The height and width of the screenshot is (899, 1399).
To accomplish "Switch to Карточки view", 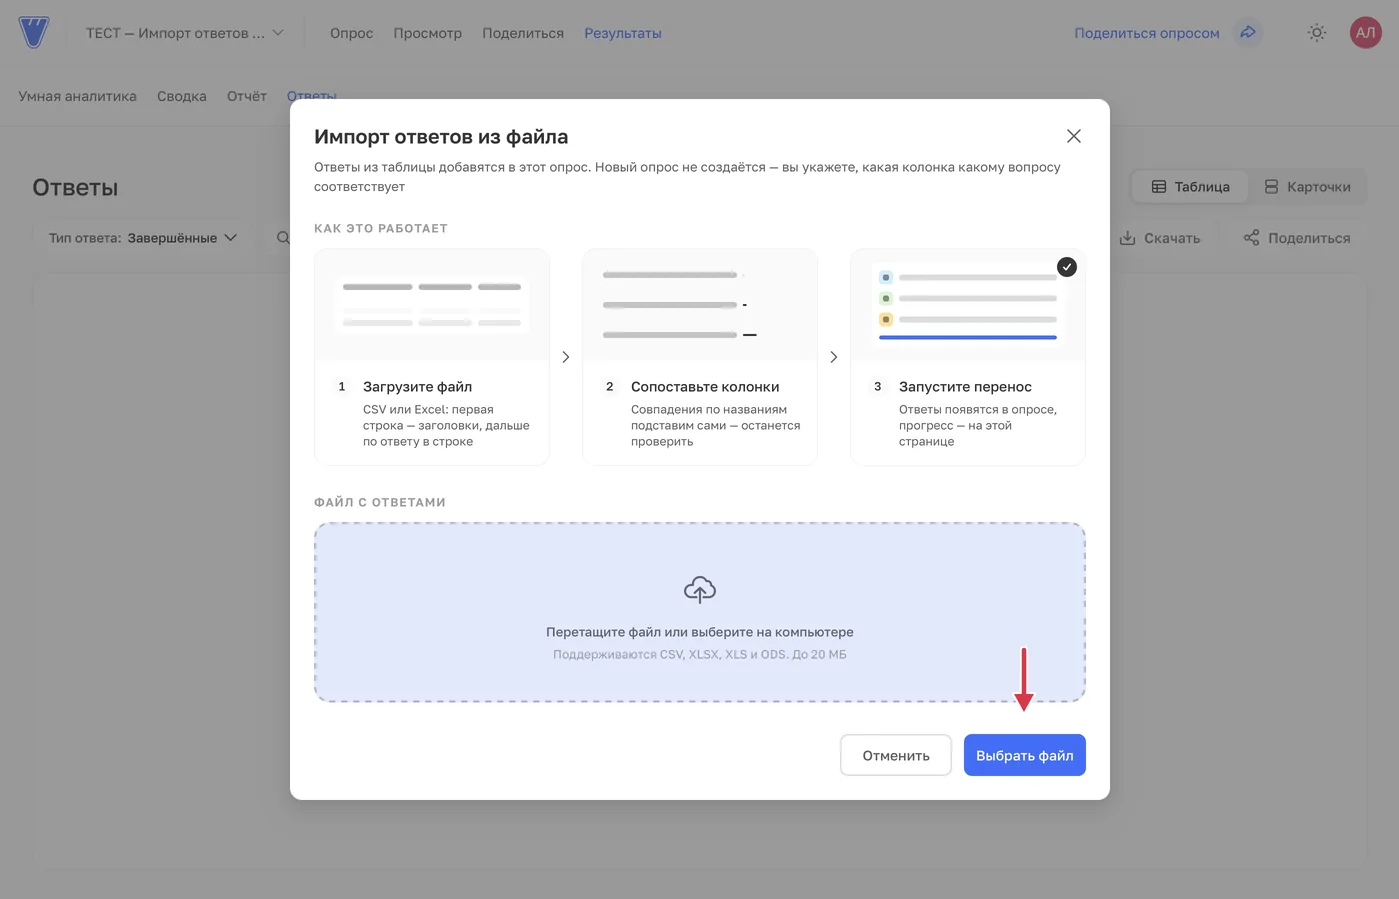I will coord(1308,187).
